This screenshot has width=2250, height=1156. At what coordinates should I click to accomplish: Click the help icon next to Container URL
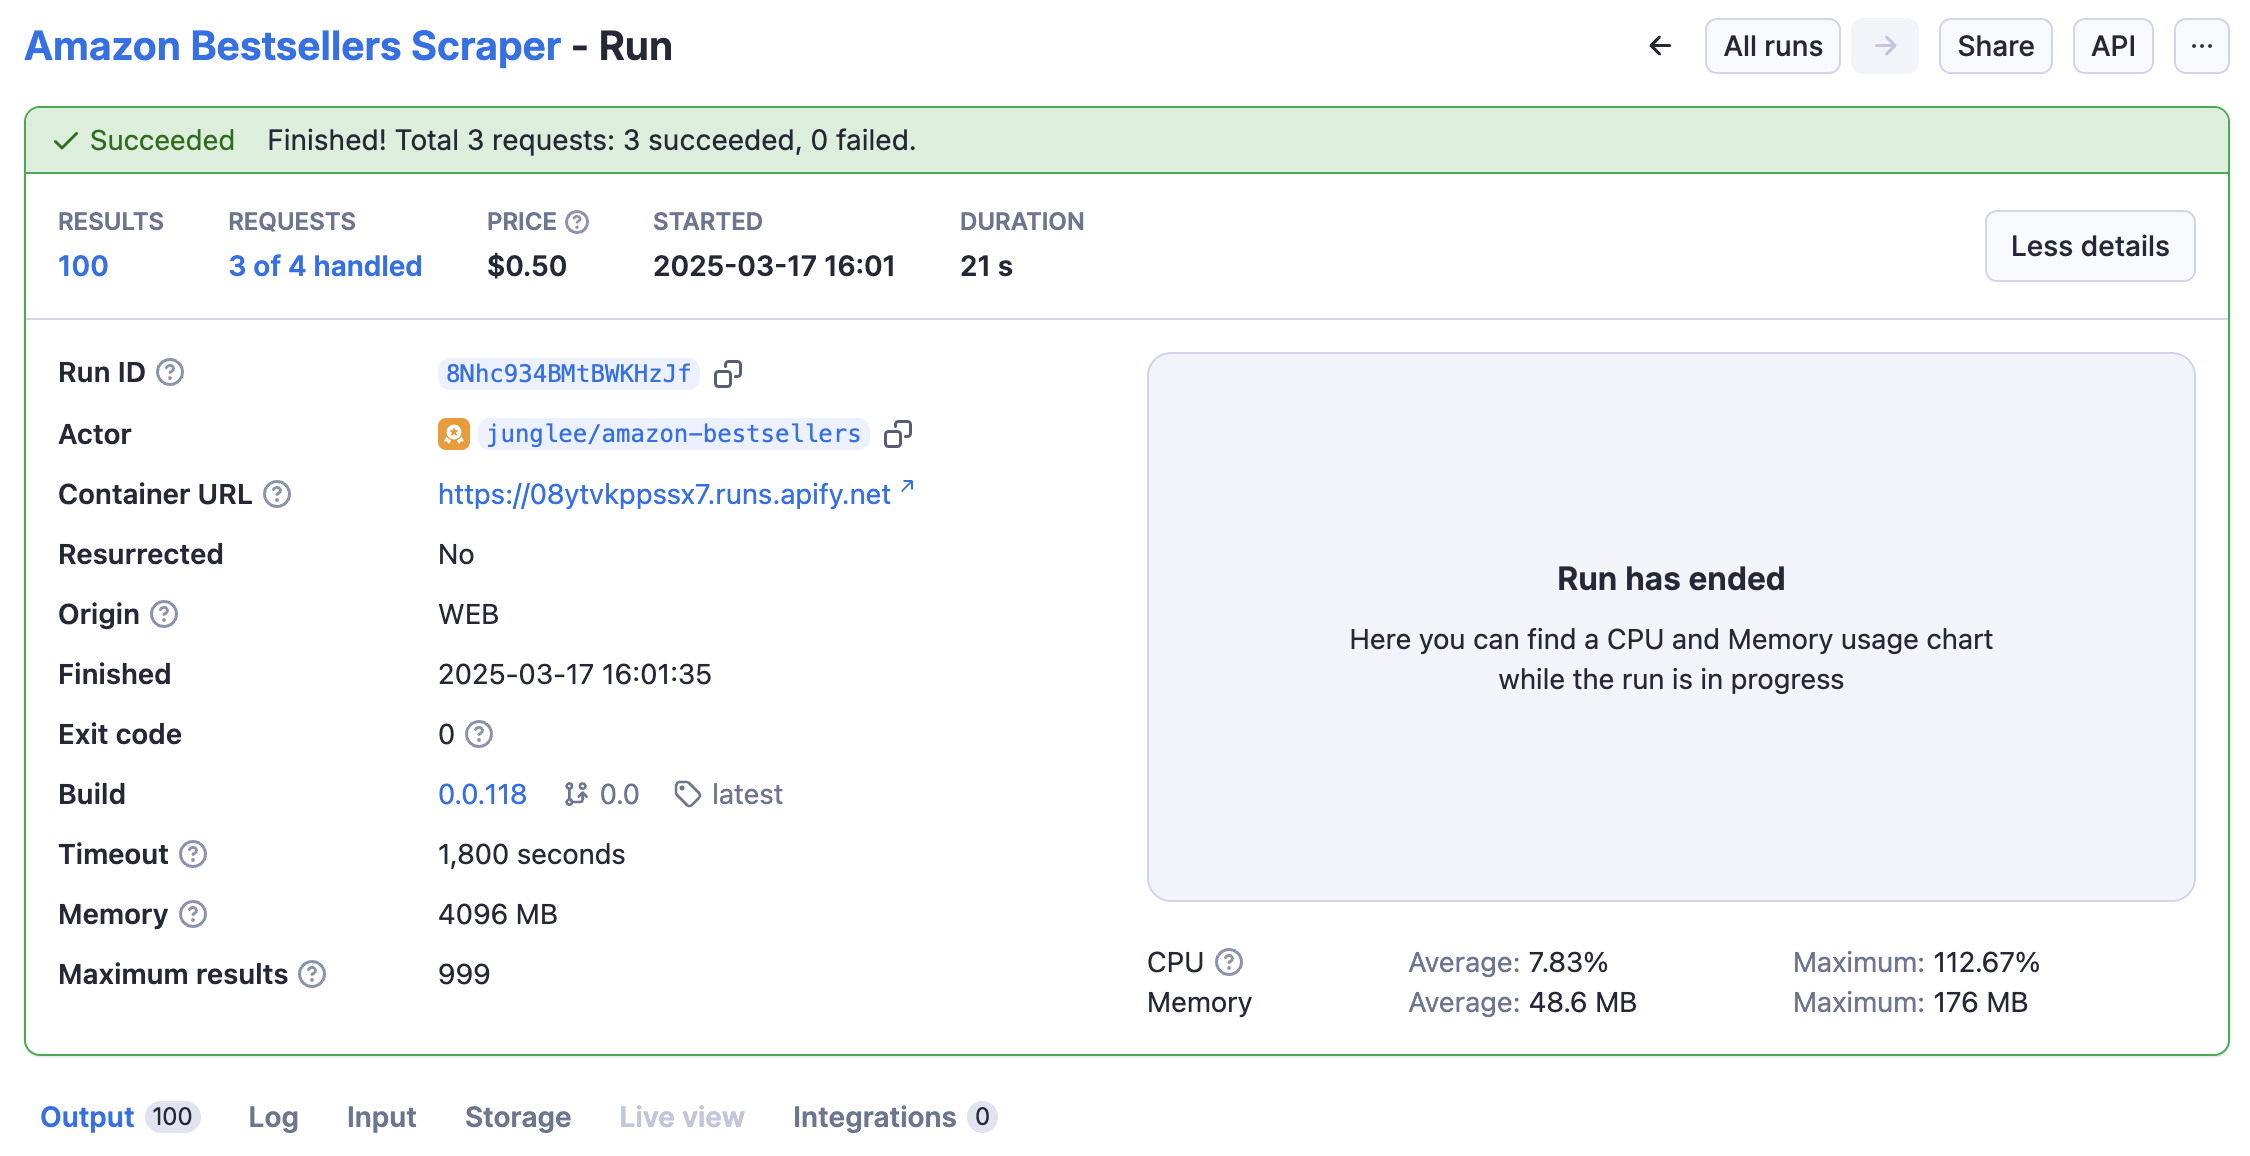coord(277,494)
